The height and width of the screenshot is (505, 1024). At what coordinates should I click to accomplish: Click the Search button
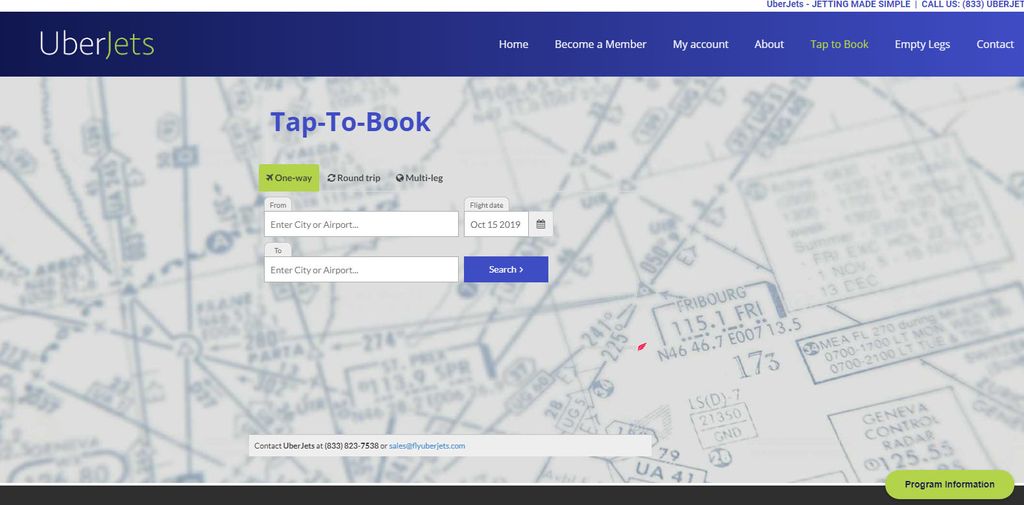coord(506,269)
